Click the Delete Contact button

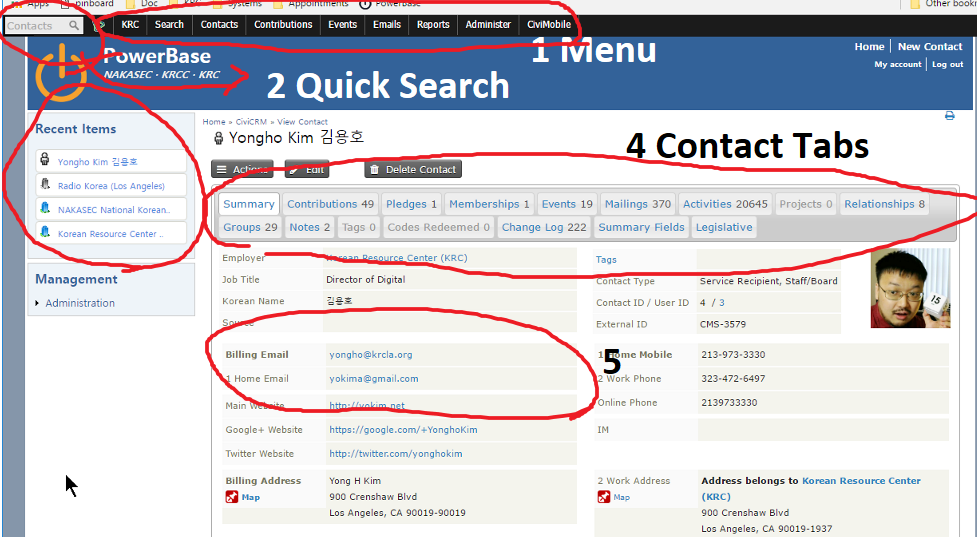click(413, 169)
